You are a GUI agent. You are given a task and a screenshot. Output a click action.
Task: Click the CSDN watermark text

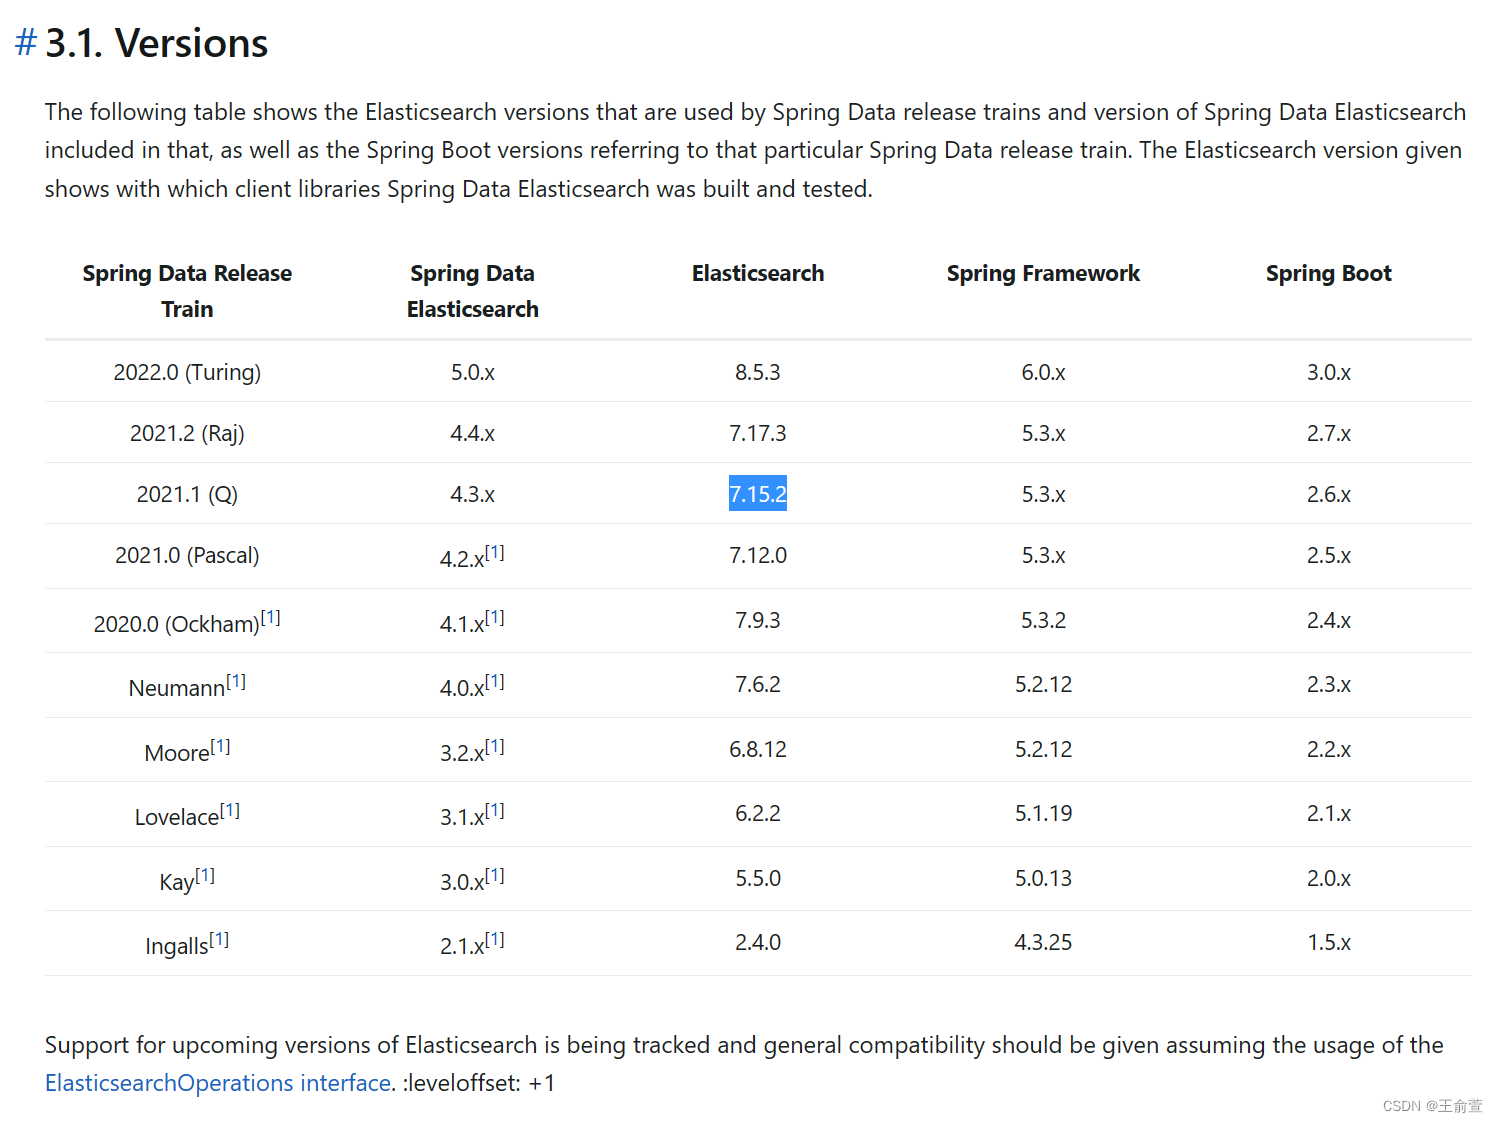point(1432,1105)
